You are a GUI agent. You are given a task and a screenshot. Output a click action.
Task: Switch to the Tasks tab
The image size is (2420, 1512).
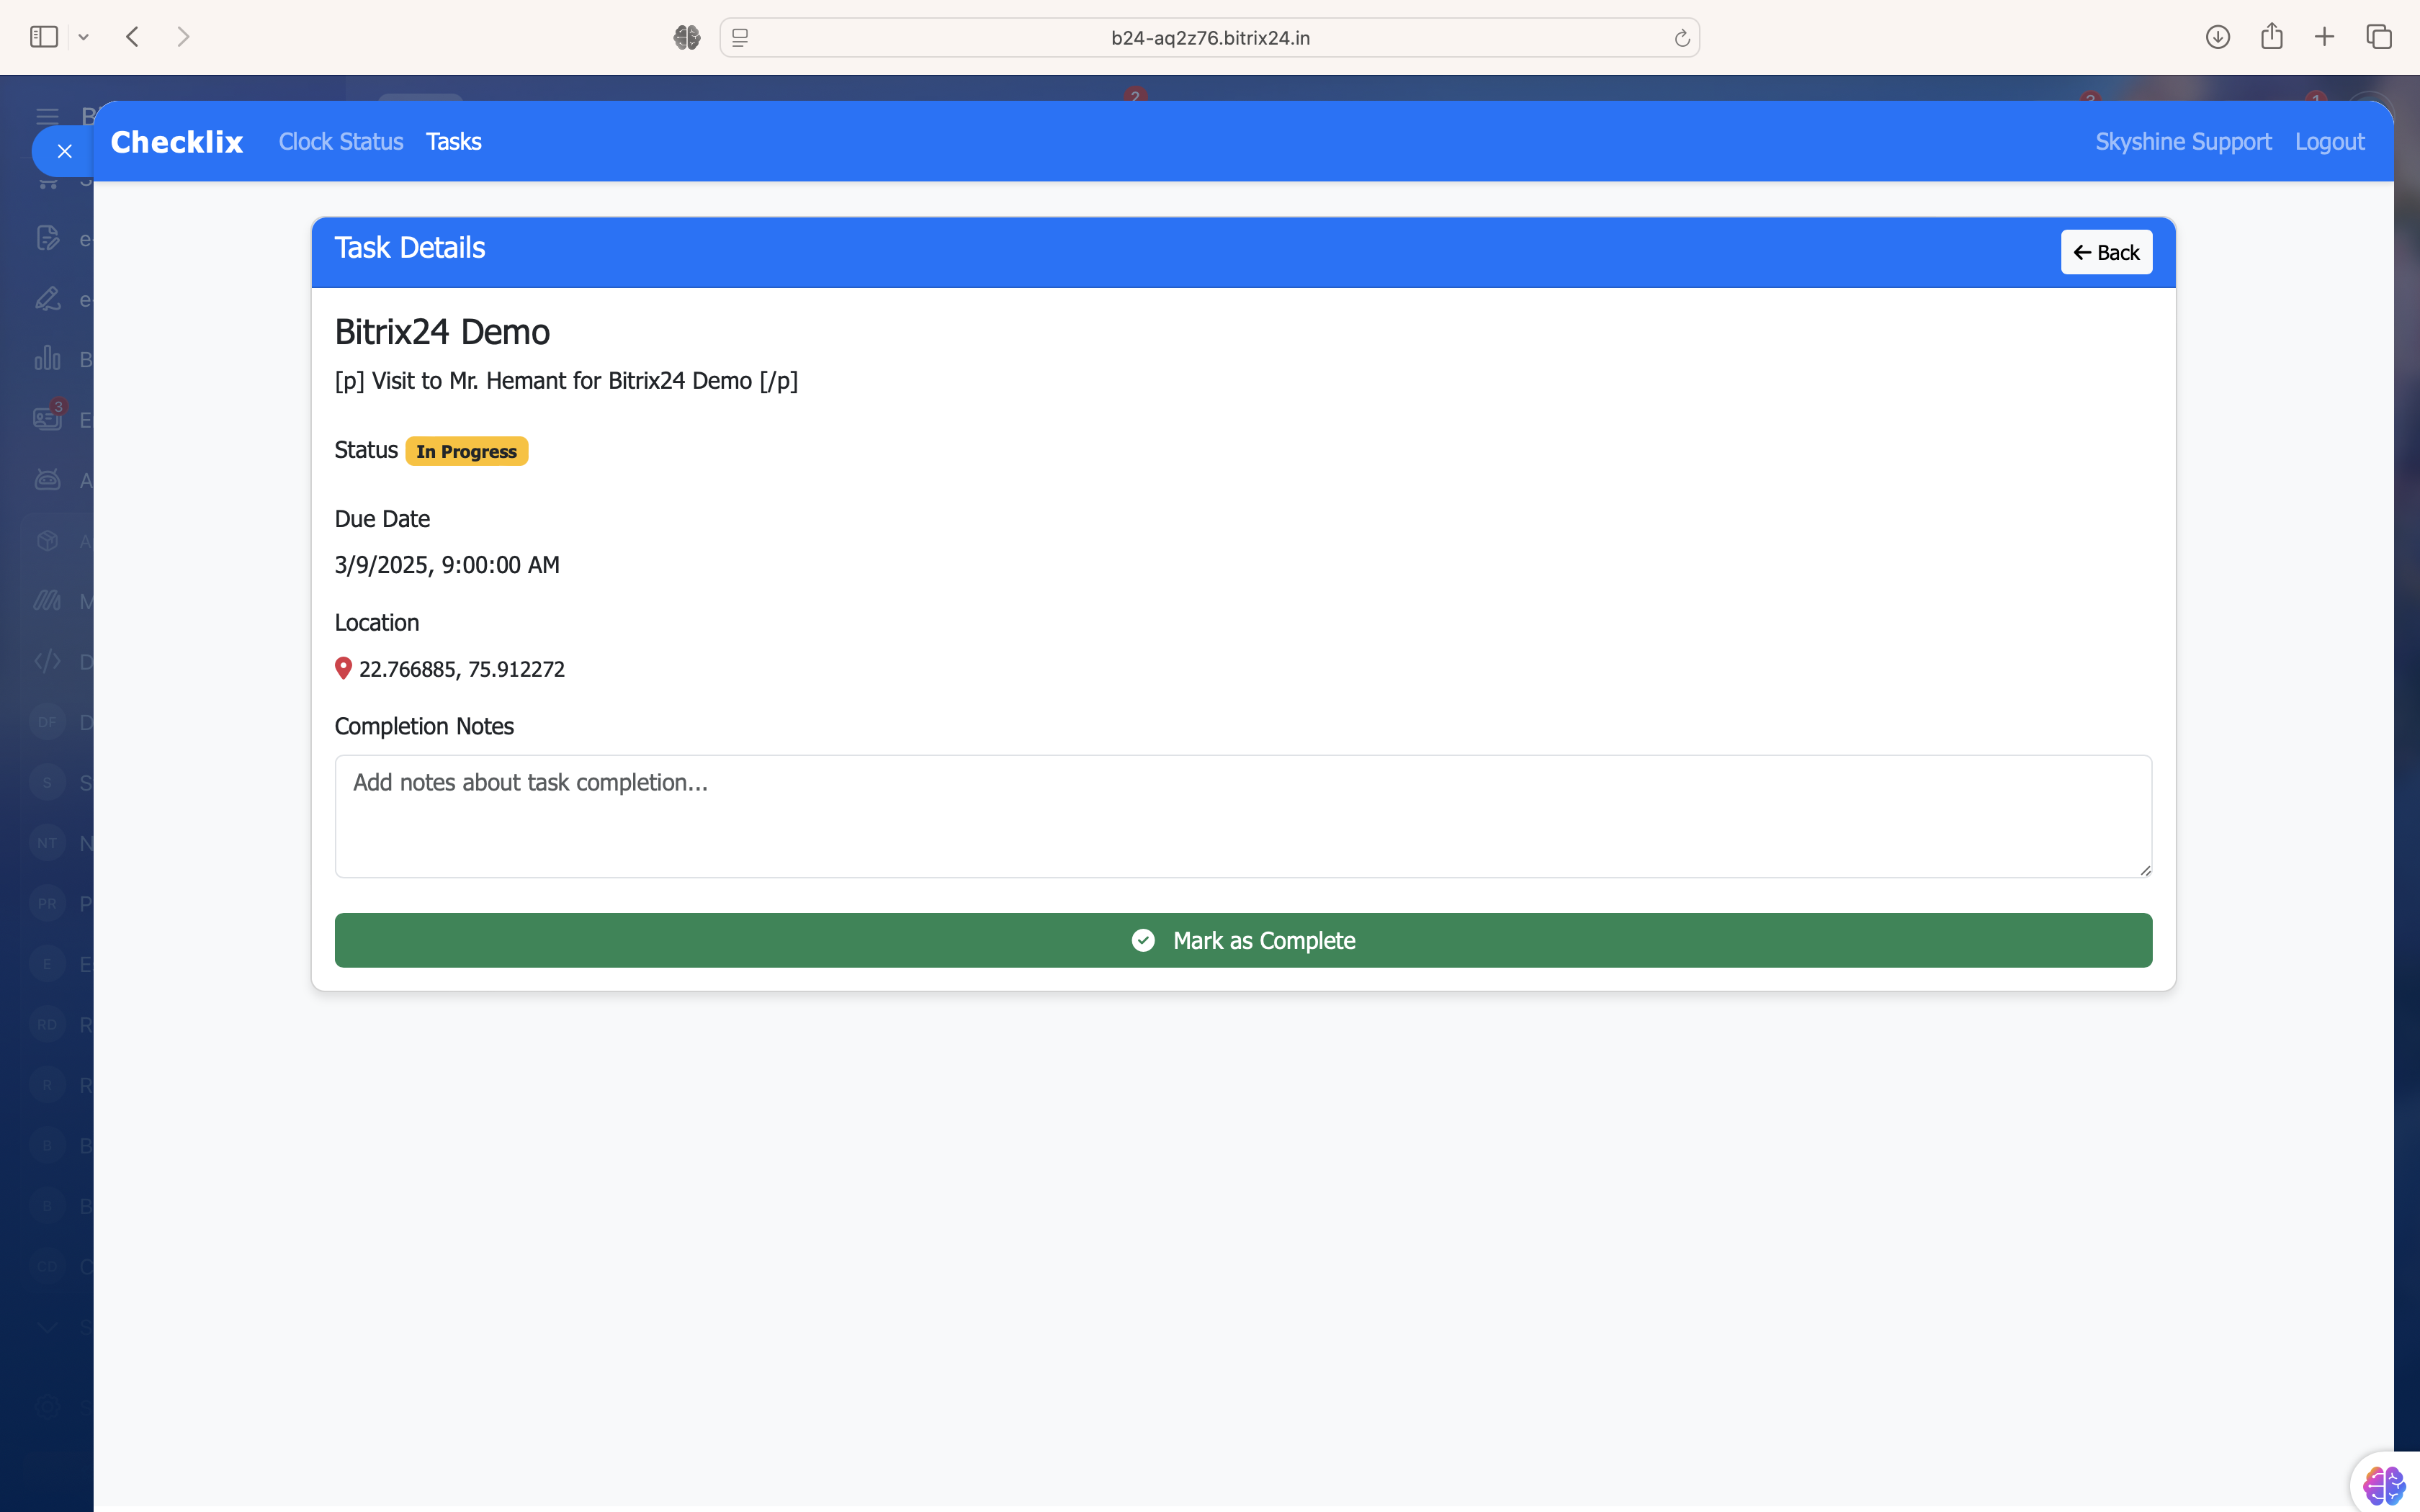[x=453, y=141]
